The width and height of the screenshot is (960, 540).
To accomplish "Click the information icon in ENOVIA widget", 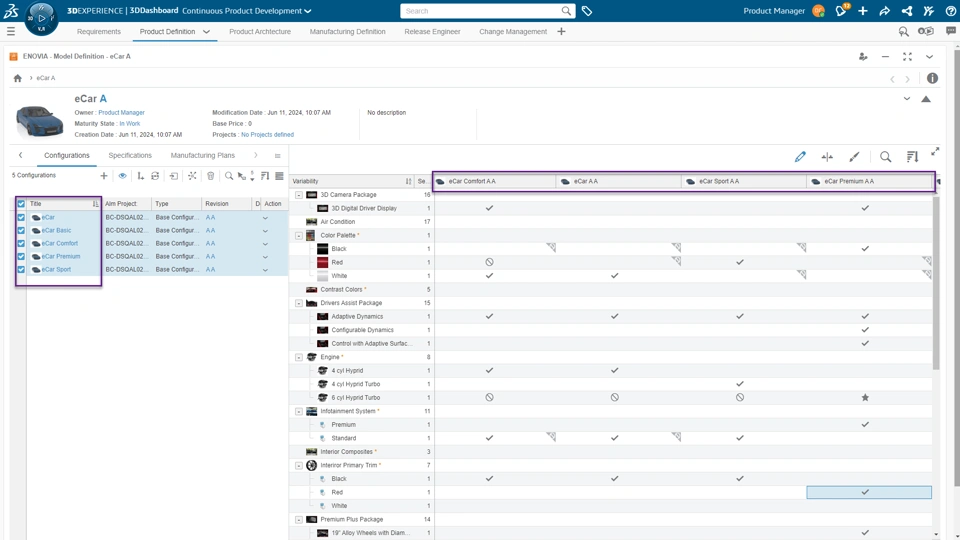I will pos(932,78).
